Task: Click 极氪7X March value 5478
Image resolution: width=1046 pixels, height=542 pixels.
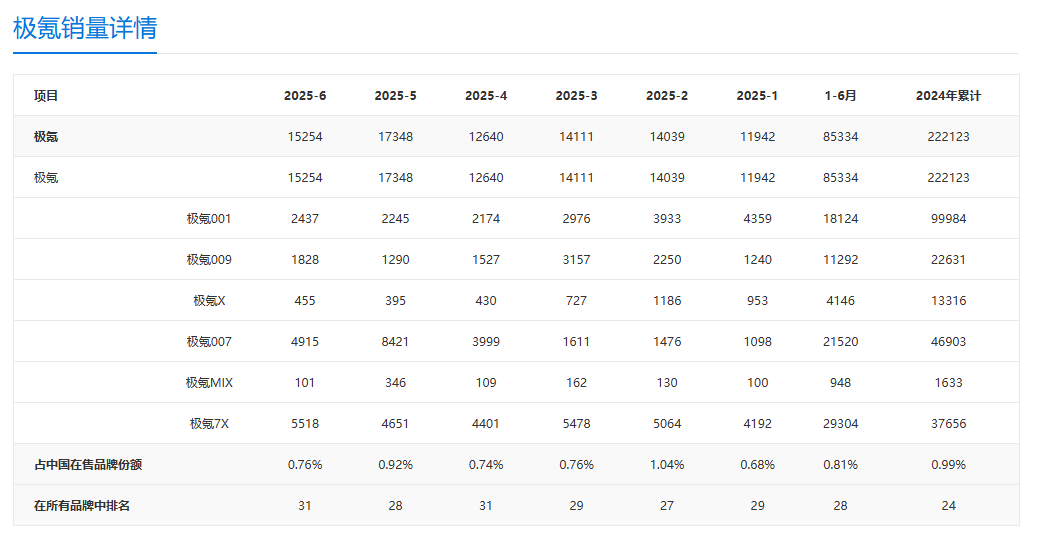Action: [x=576, y=424]
